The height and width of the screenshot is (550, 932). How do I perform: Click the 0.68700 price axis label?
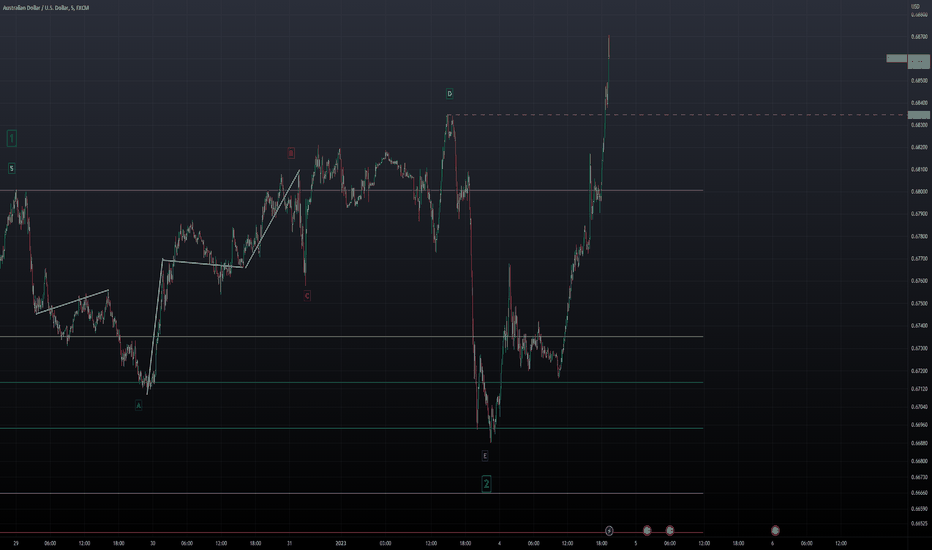click(x=919, y=36)
